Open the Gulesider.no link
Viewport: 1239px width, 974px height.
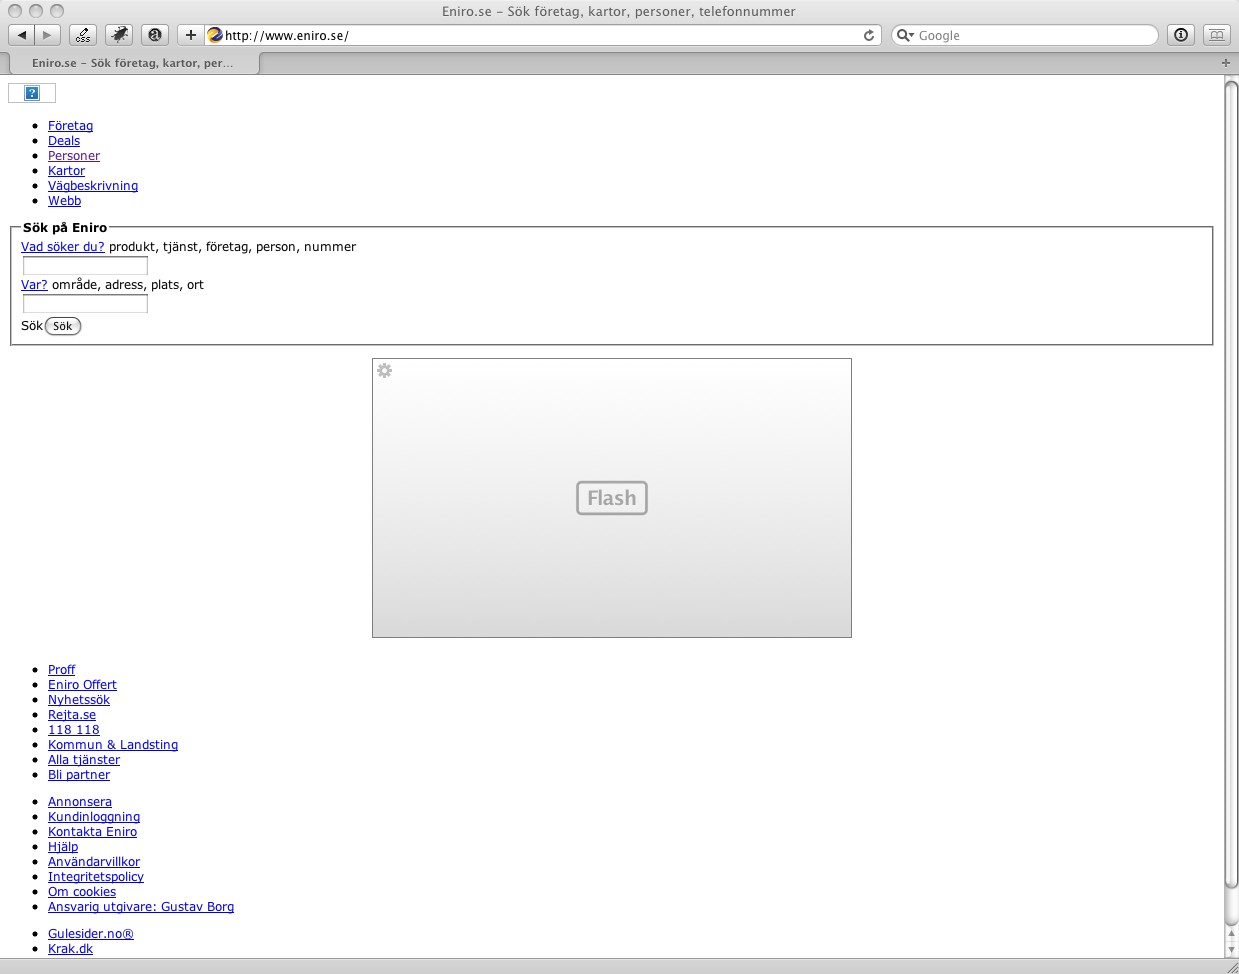pos(90,934)
